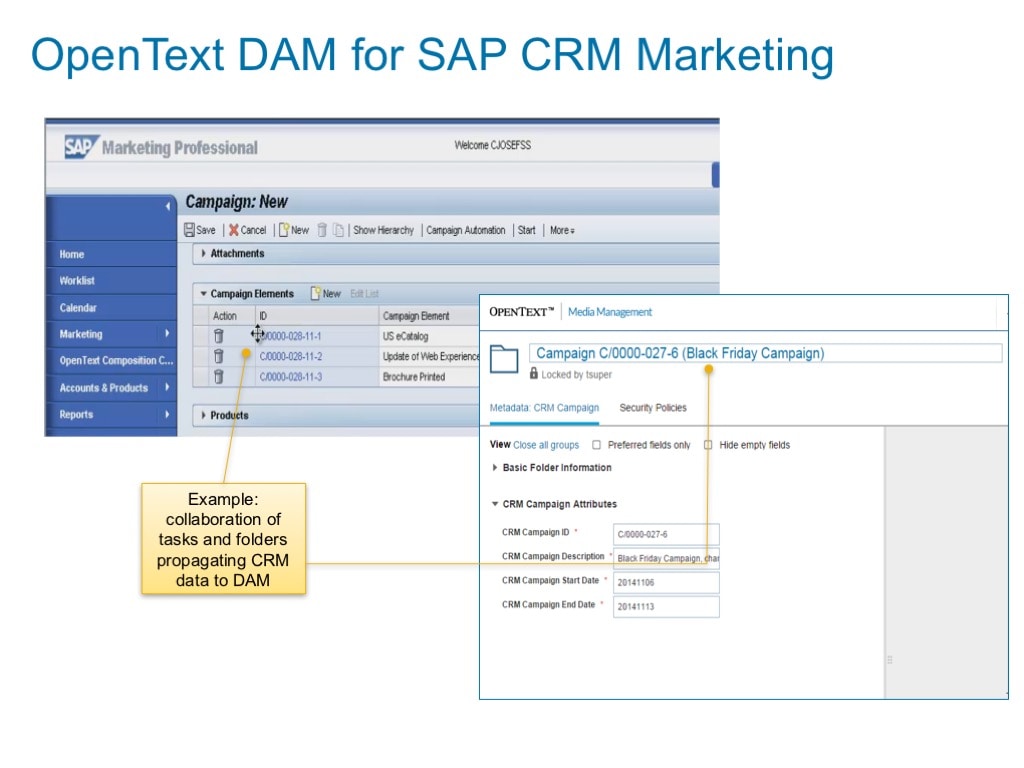Click New in the campaign toolbar
Viewport: 1024px width, 768px height.
[294, 230]
